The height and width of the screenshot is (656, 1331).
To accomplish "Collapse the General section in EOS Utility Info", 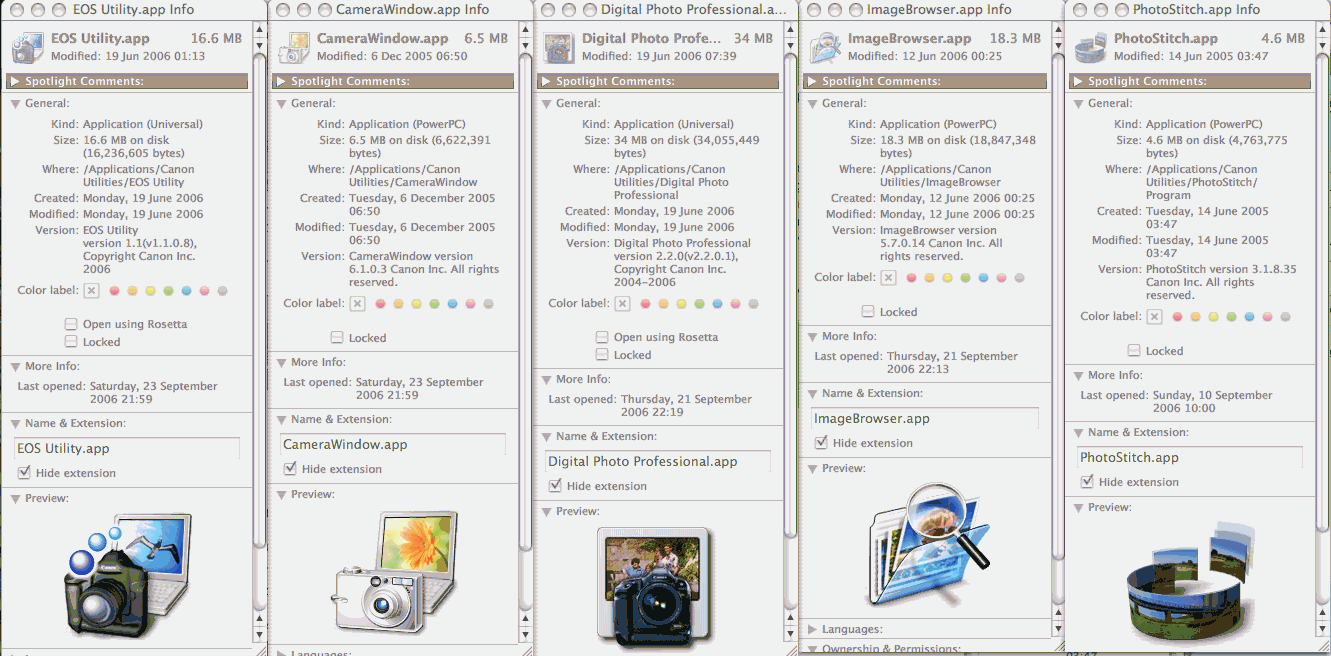I will (15, 103).
